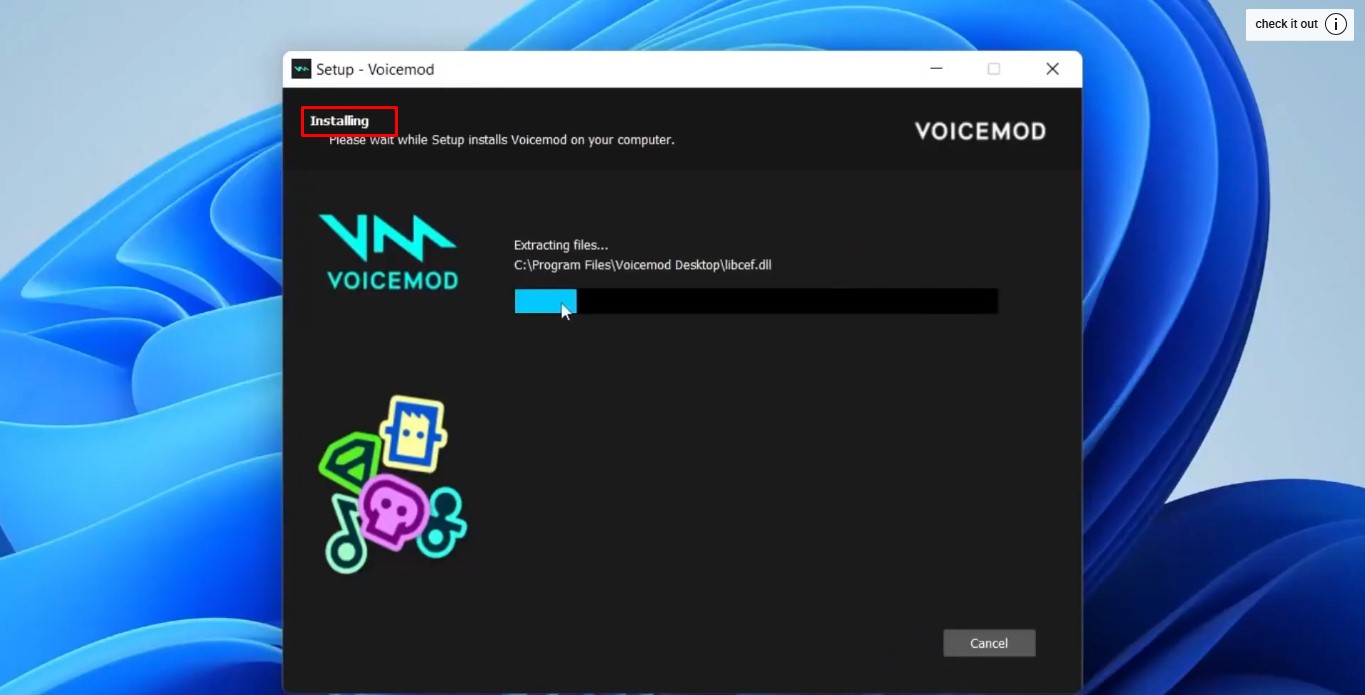Cancel the Voicemod installation
1365x695 pixels.
pyautogui.click(x=988, y=643)
